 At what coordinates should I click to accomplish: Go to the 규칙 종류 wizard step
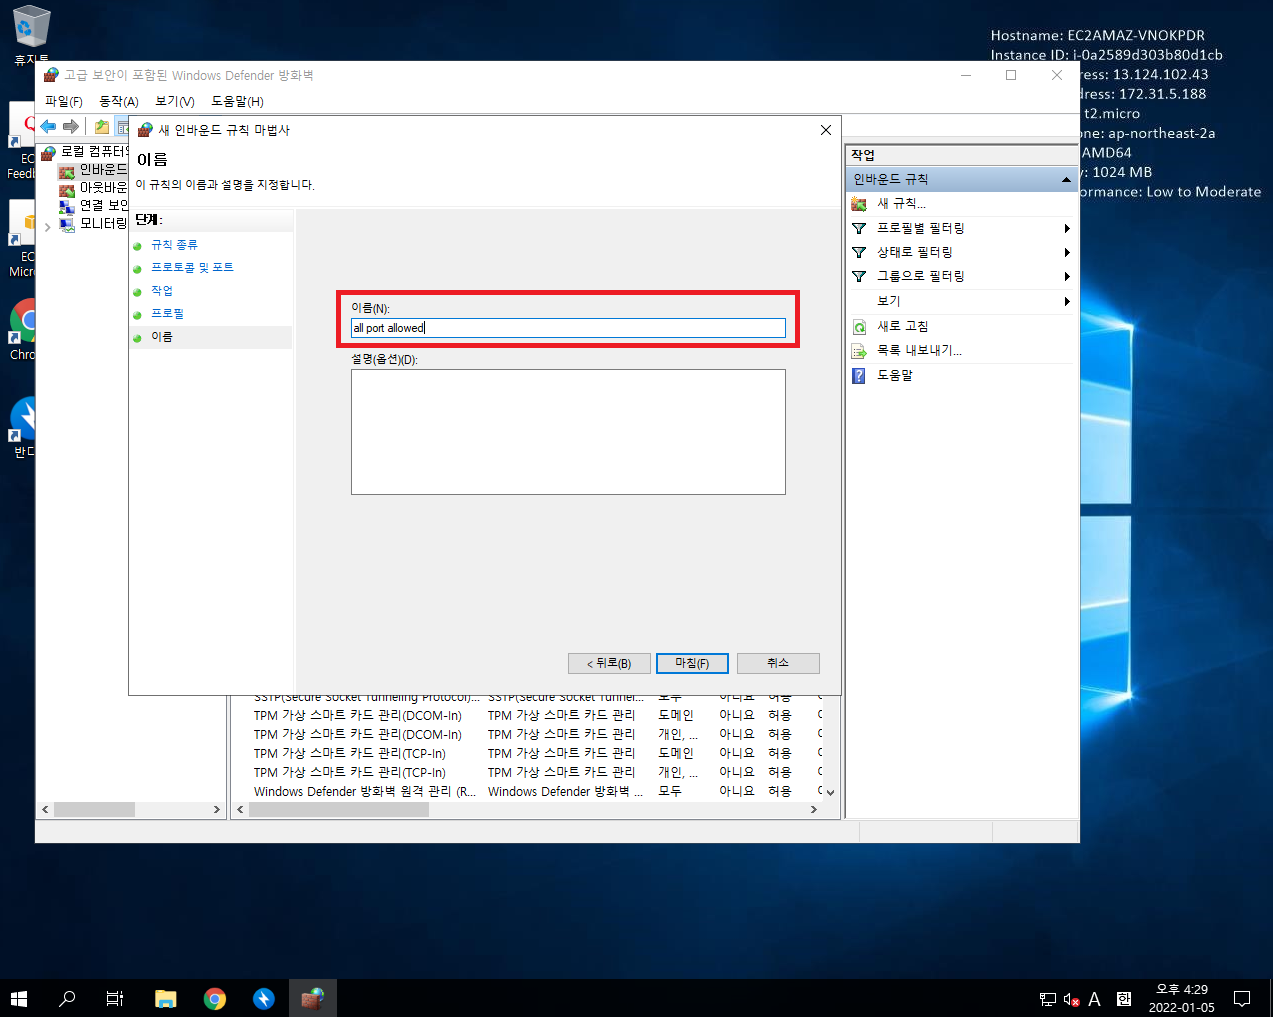click(x=174, y=245)
